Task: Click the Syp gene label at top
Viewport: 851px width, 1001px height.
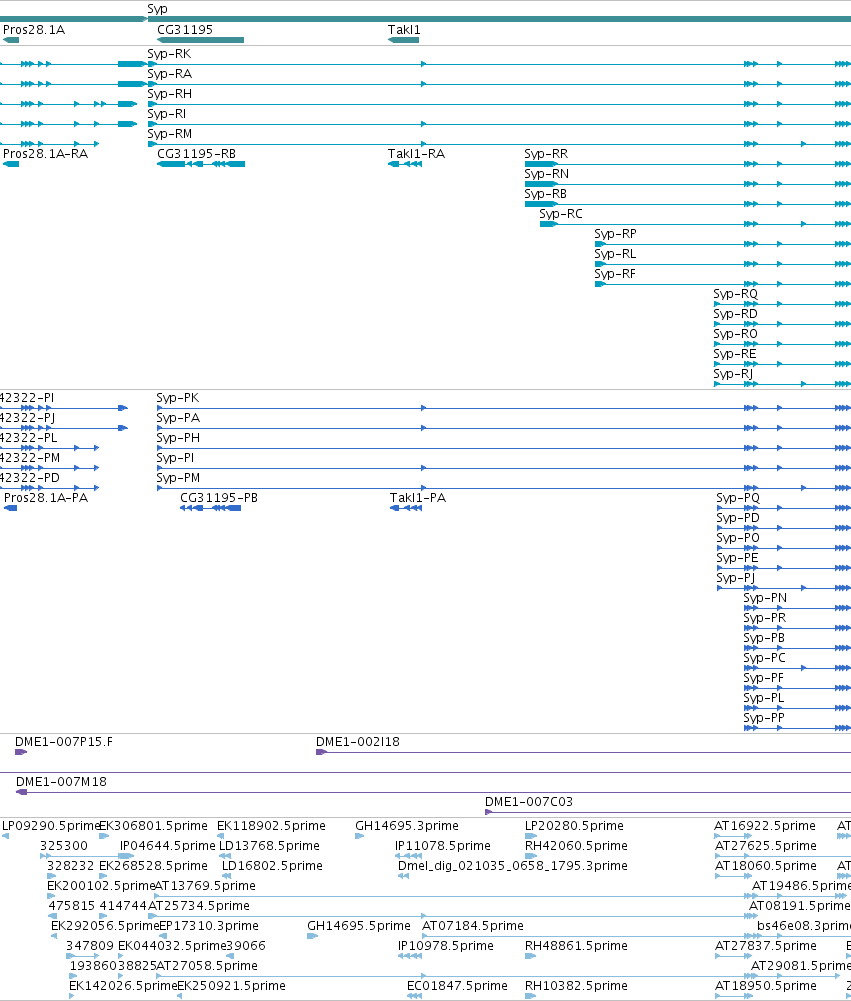Action: [157, 9]
